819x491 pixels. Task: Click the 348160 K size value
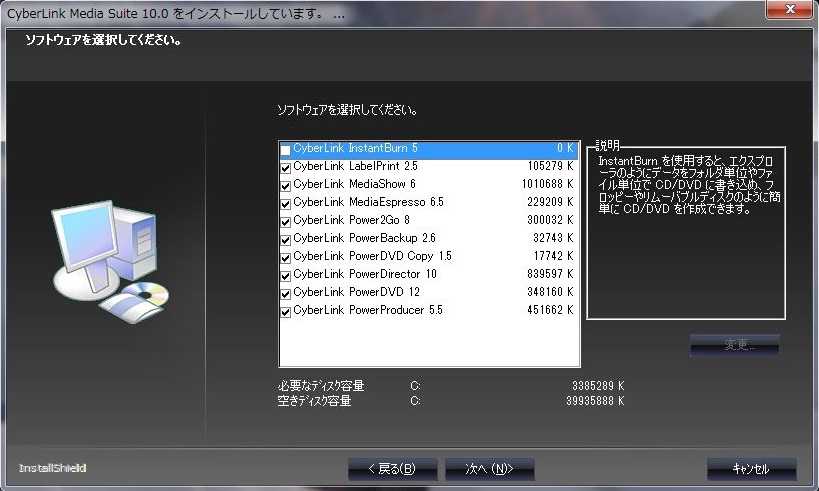click(x=550, y=292)
